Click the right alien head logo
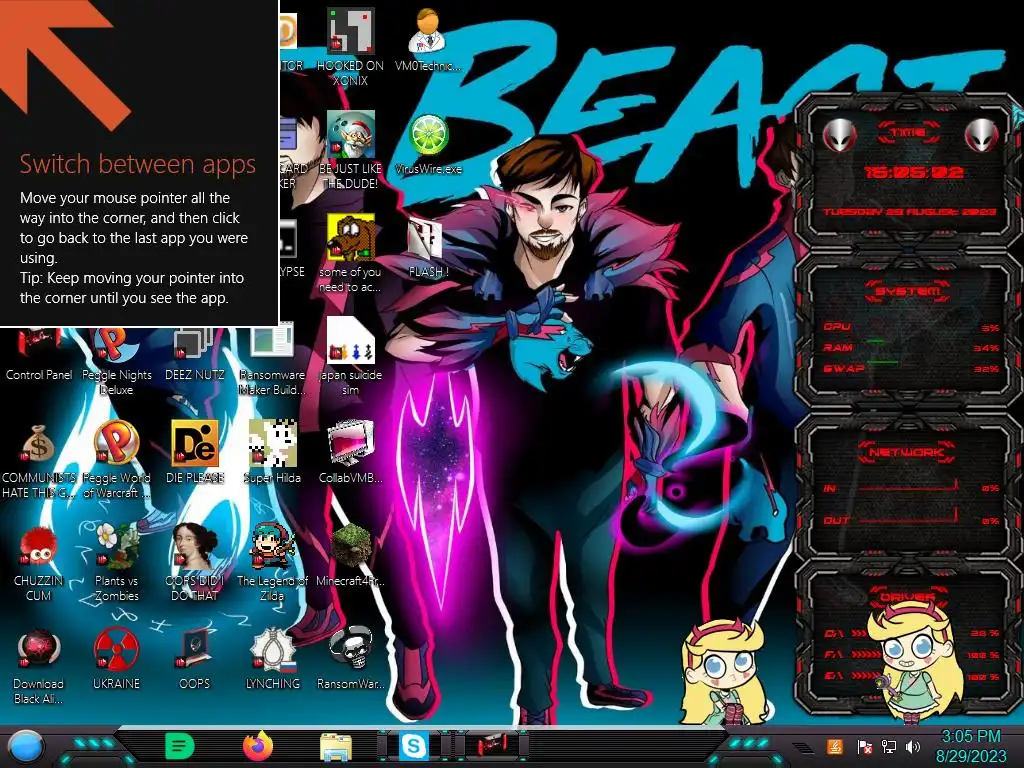 click(982, 136)
